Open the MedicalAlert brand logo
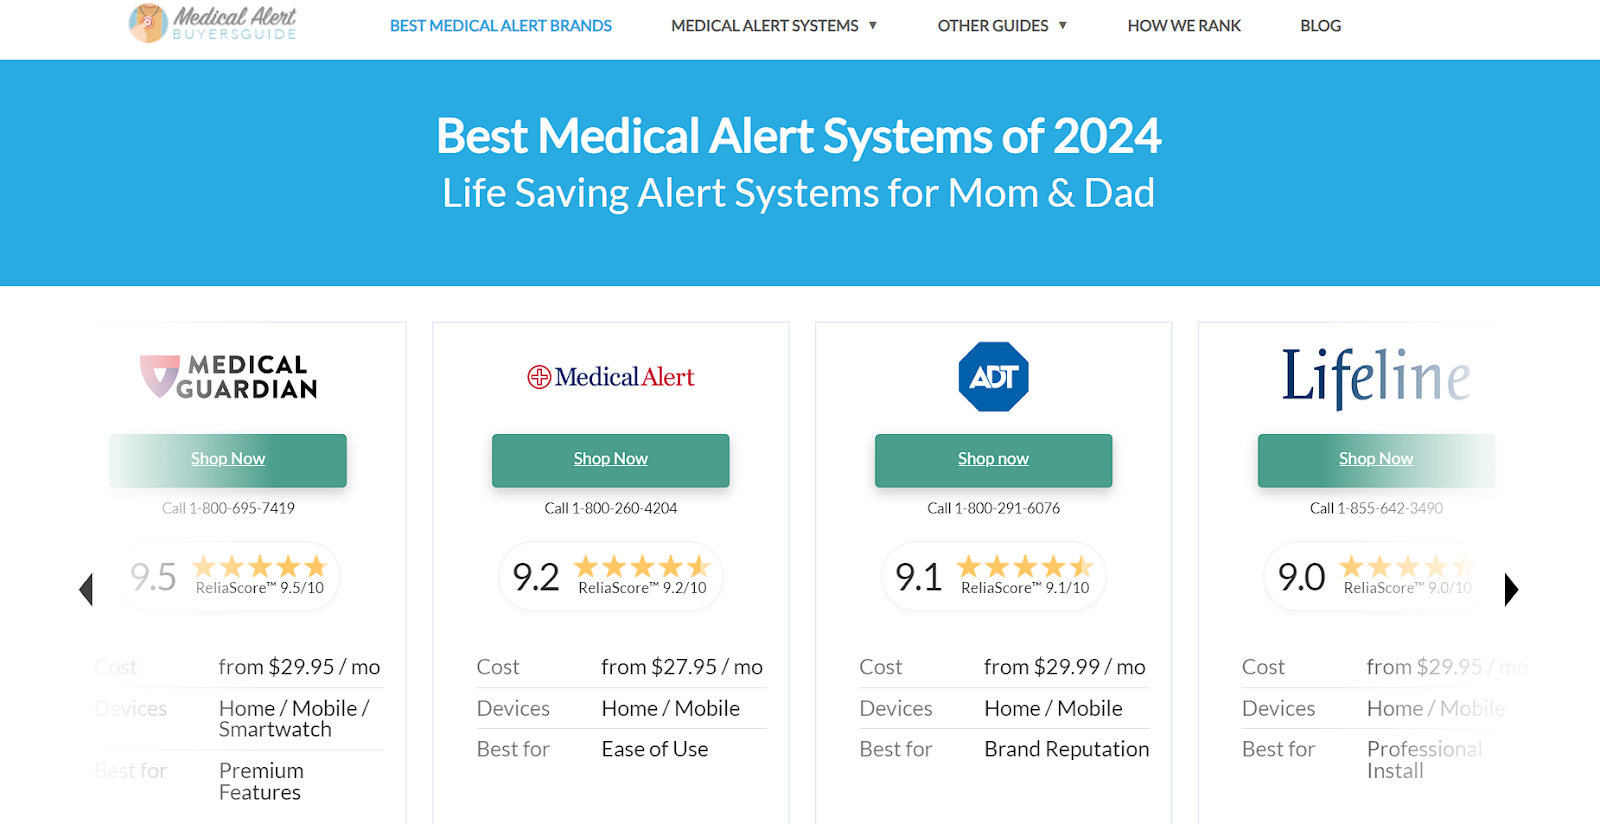Image resolution: width=1600 pixels, height=824 pixels. pyautogui.click(x=611, y=377)
